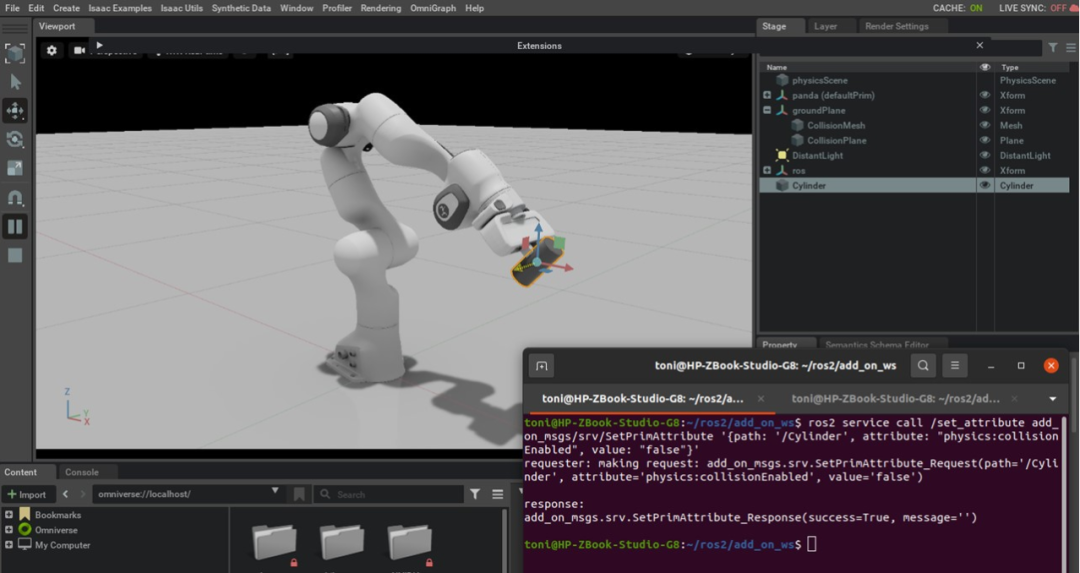Open terminal search magnifier

click(923, 366)
